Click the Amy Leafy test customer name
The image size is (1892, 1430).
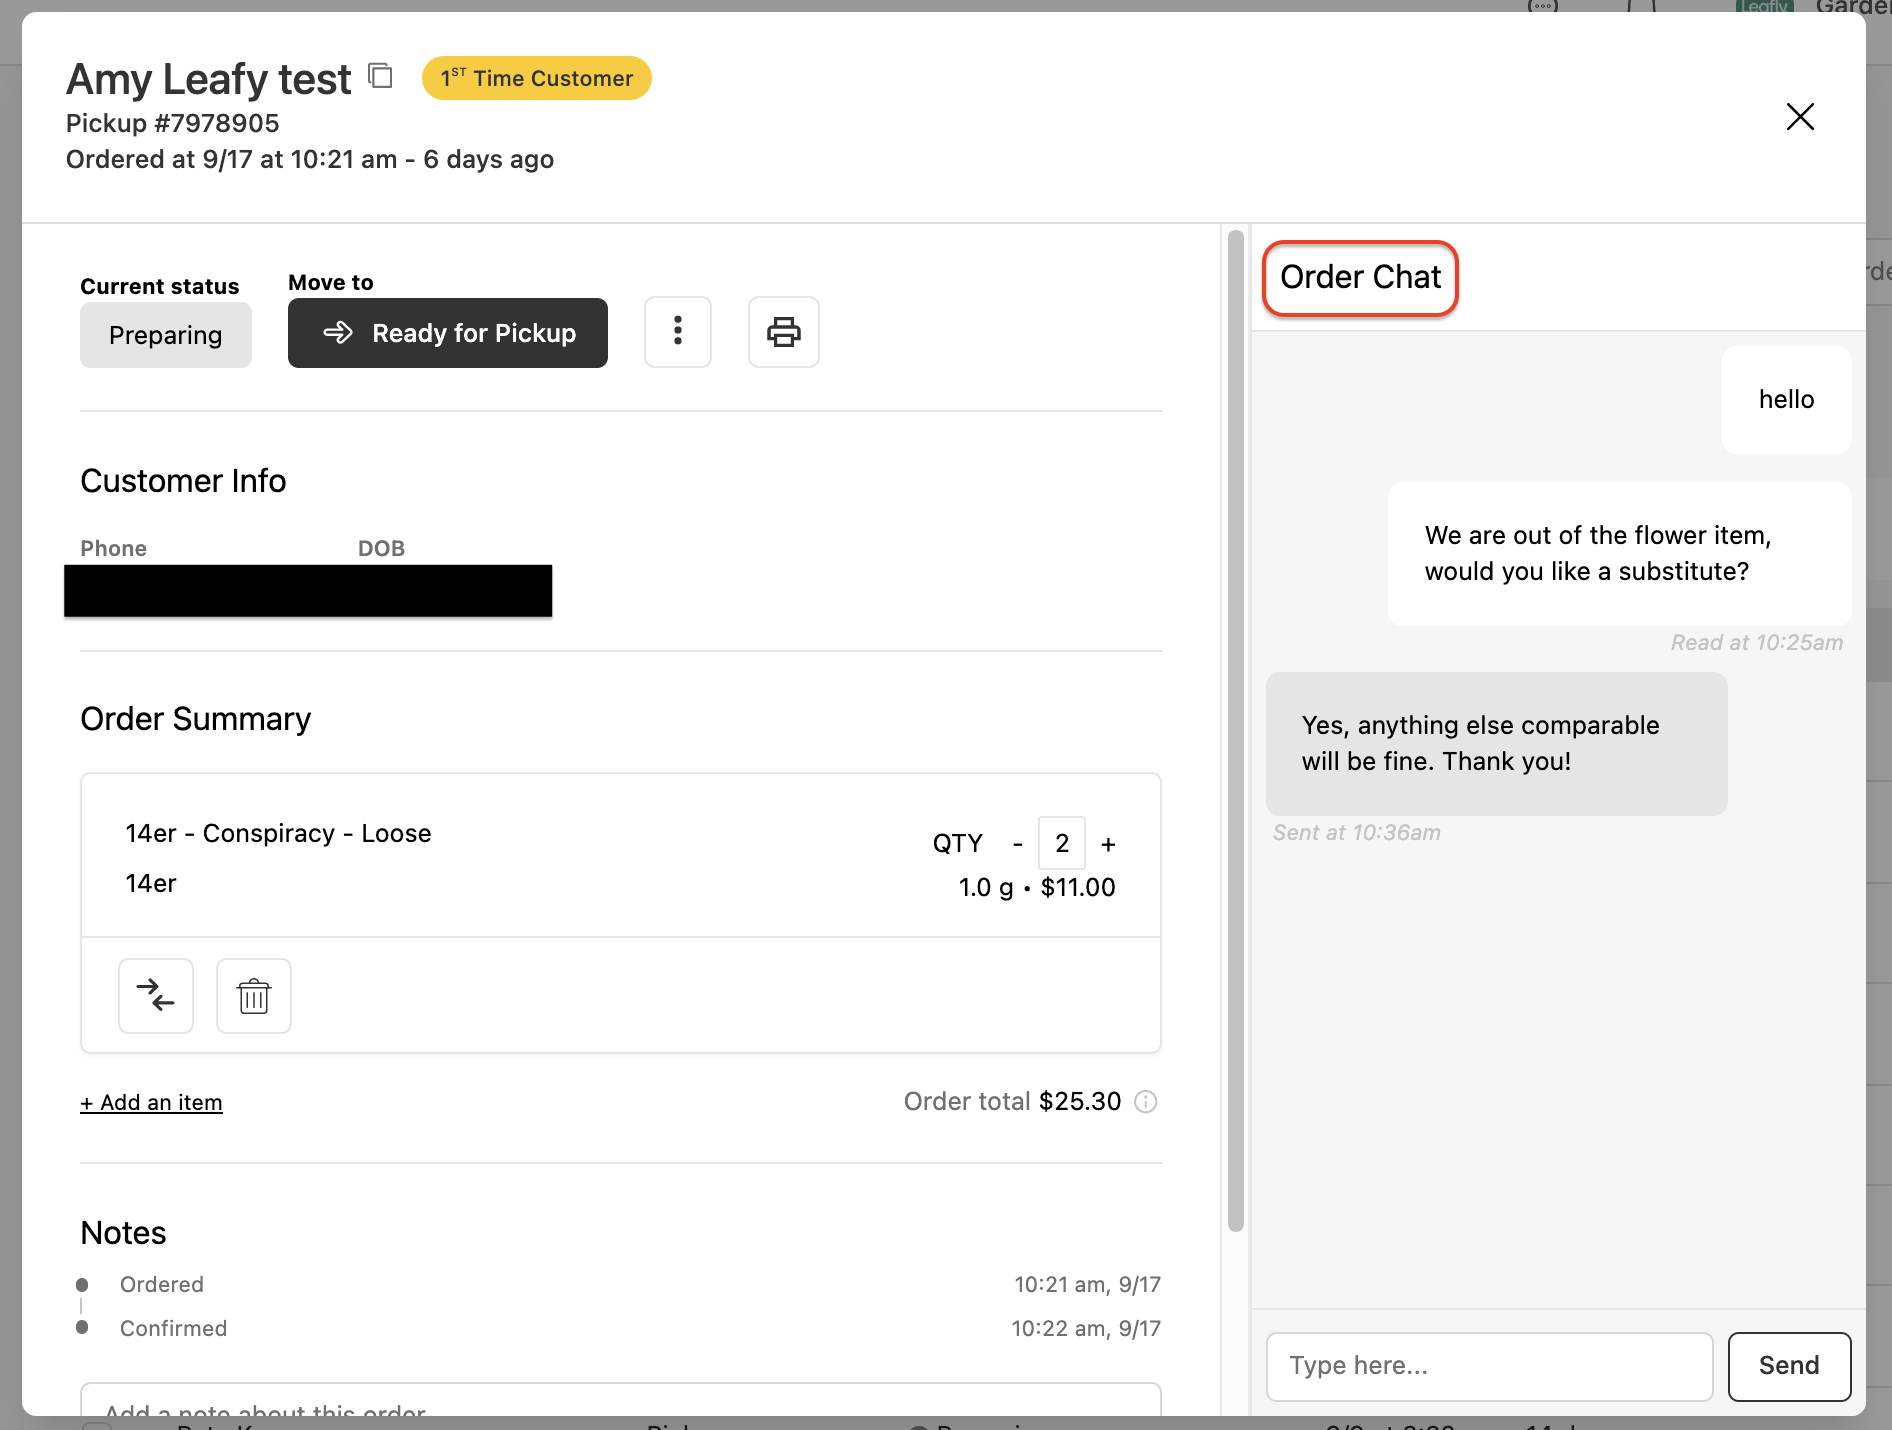point(209,79)
